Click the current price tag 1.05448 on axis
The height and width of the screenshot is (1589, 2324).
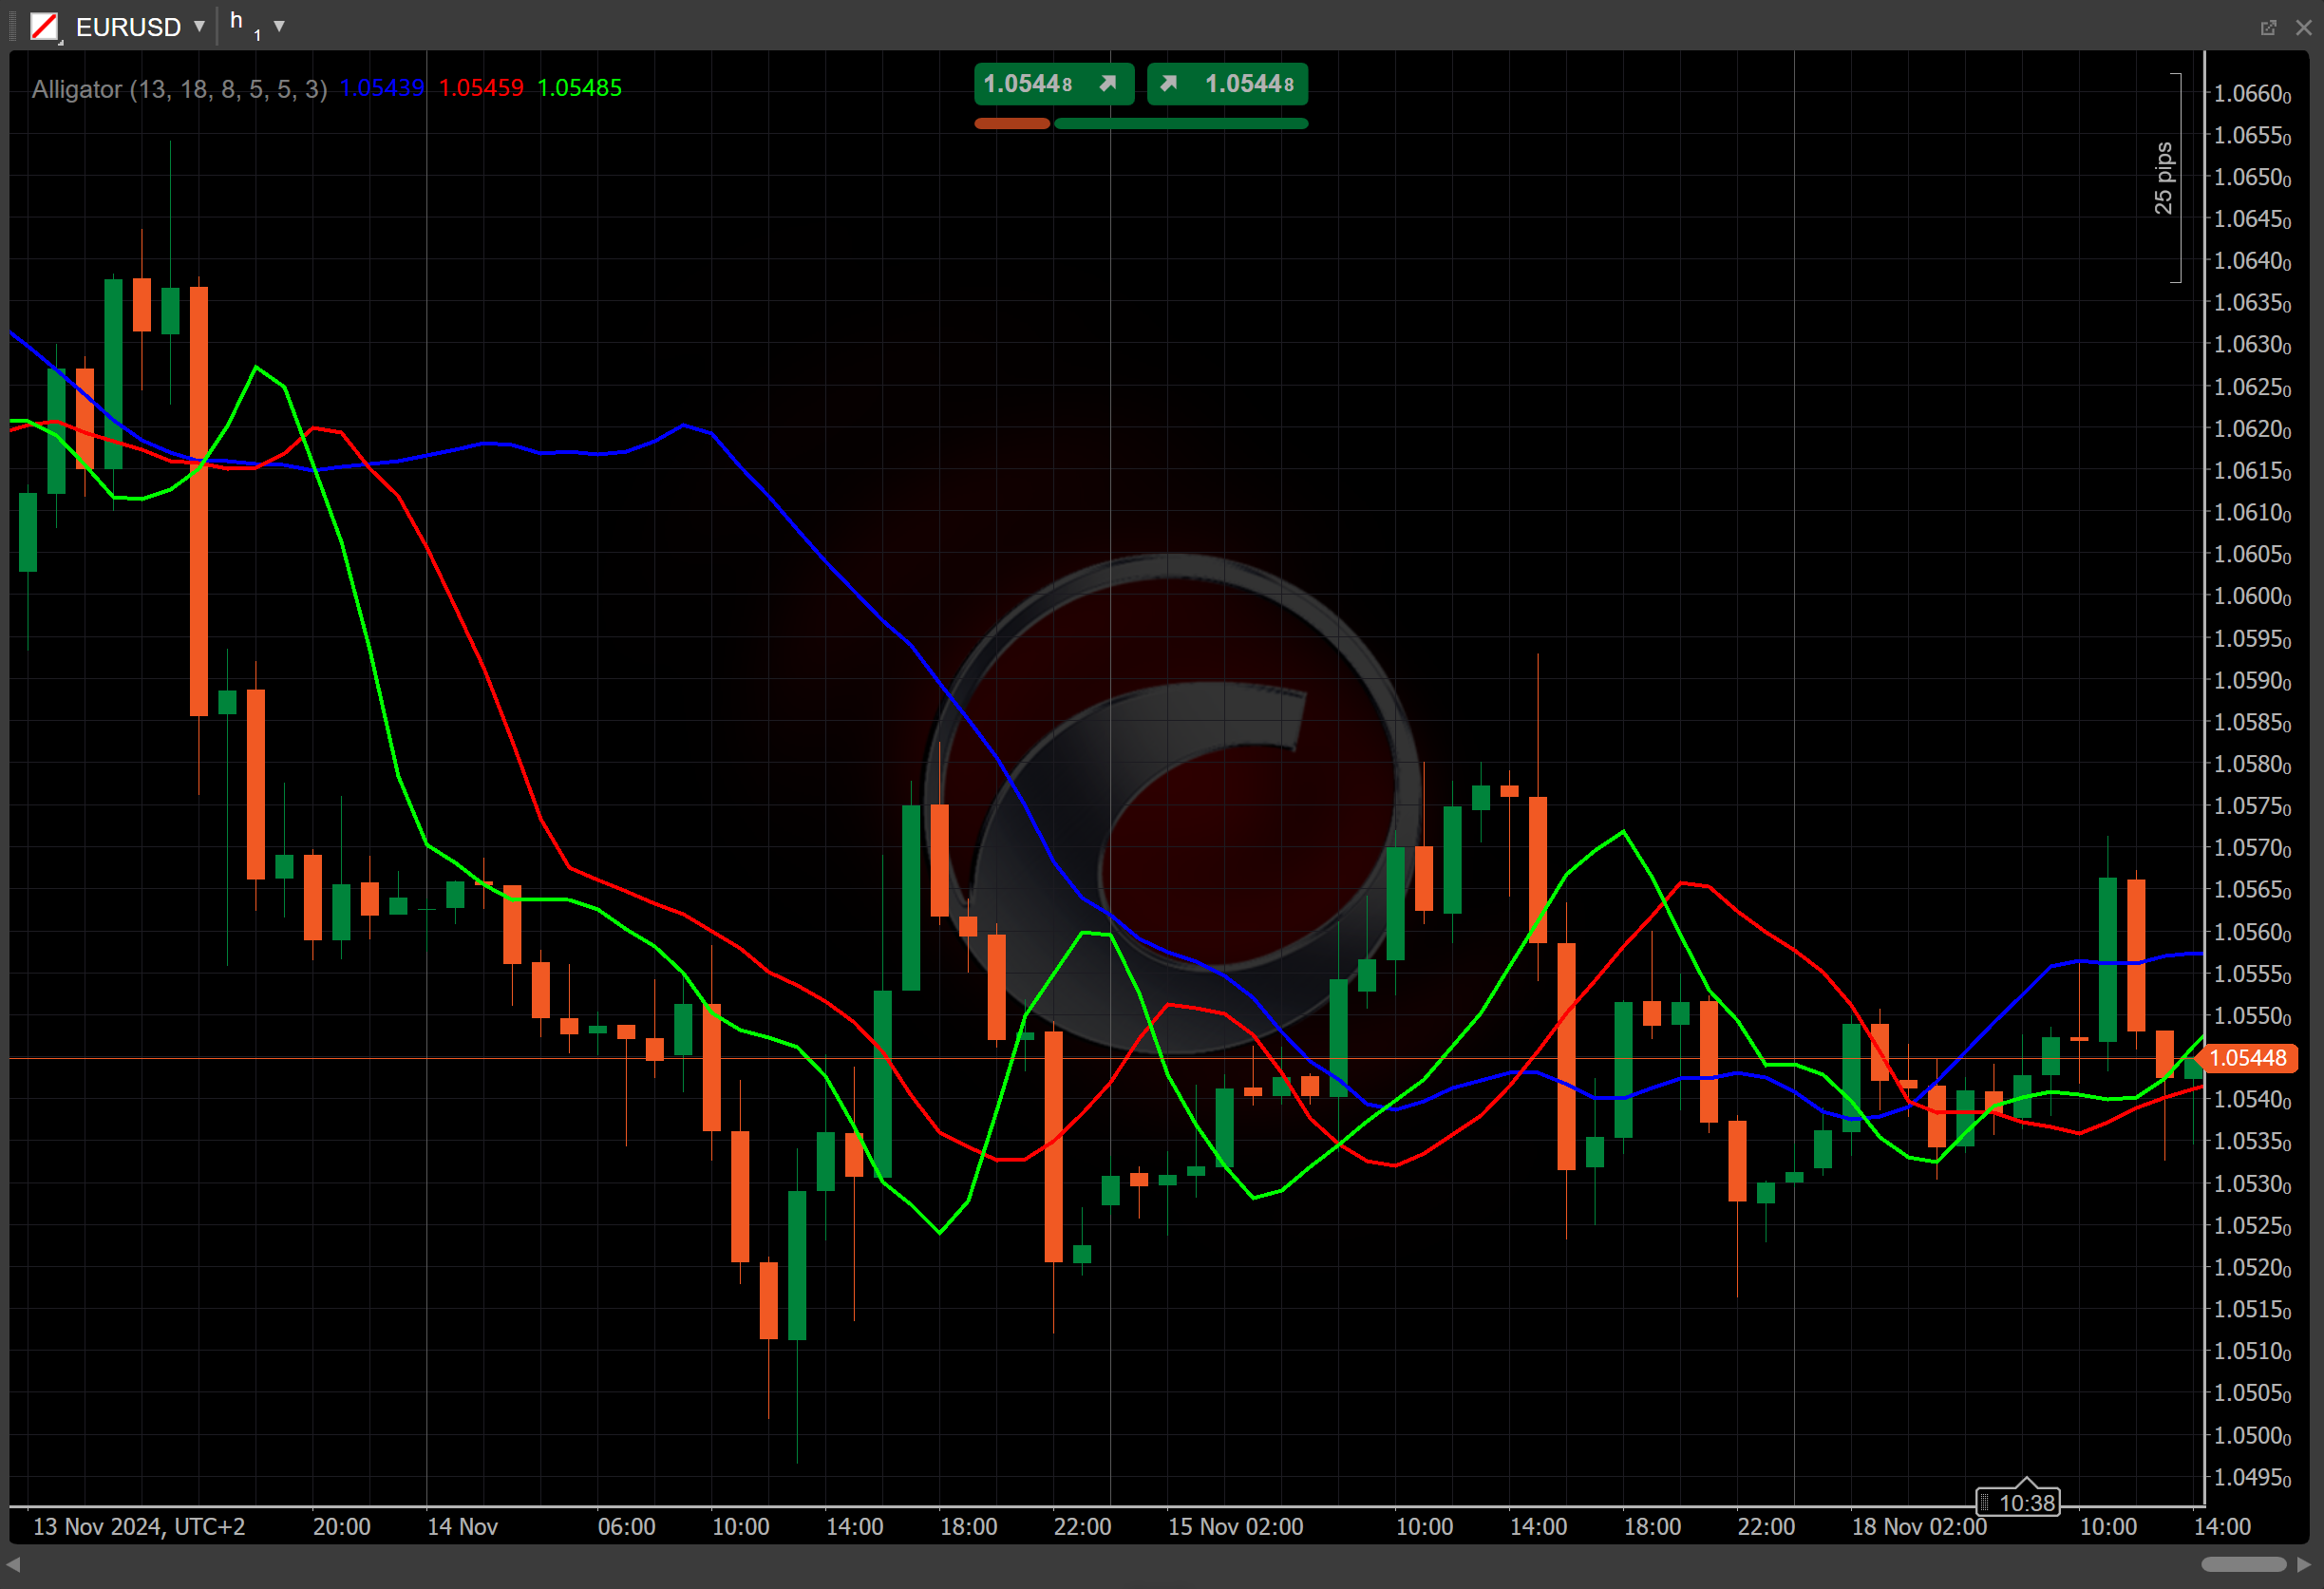(2250, 1058)
